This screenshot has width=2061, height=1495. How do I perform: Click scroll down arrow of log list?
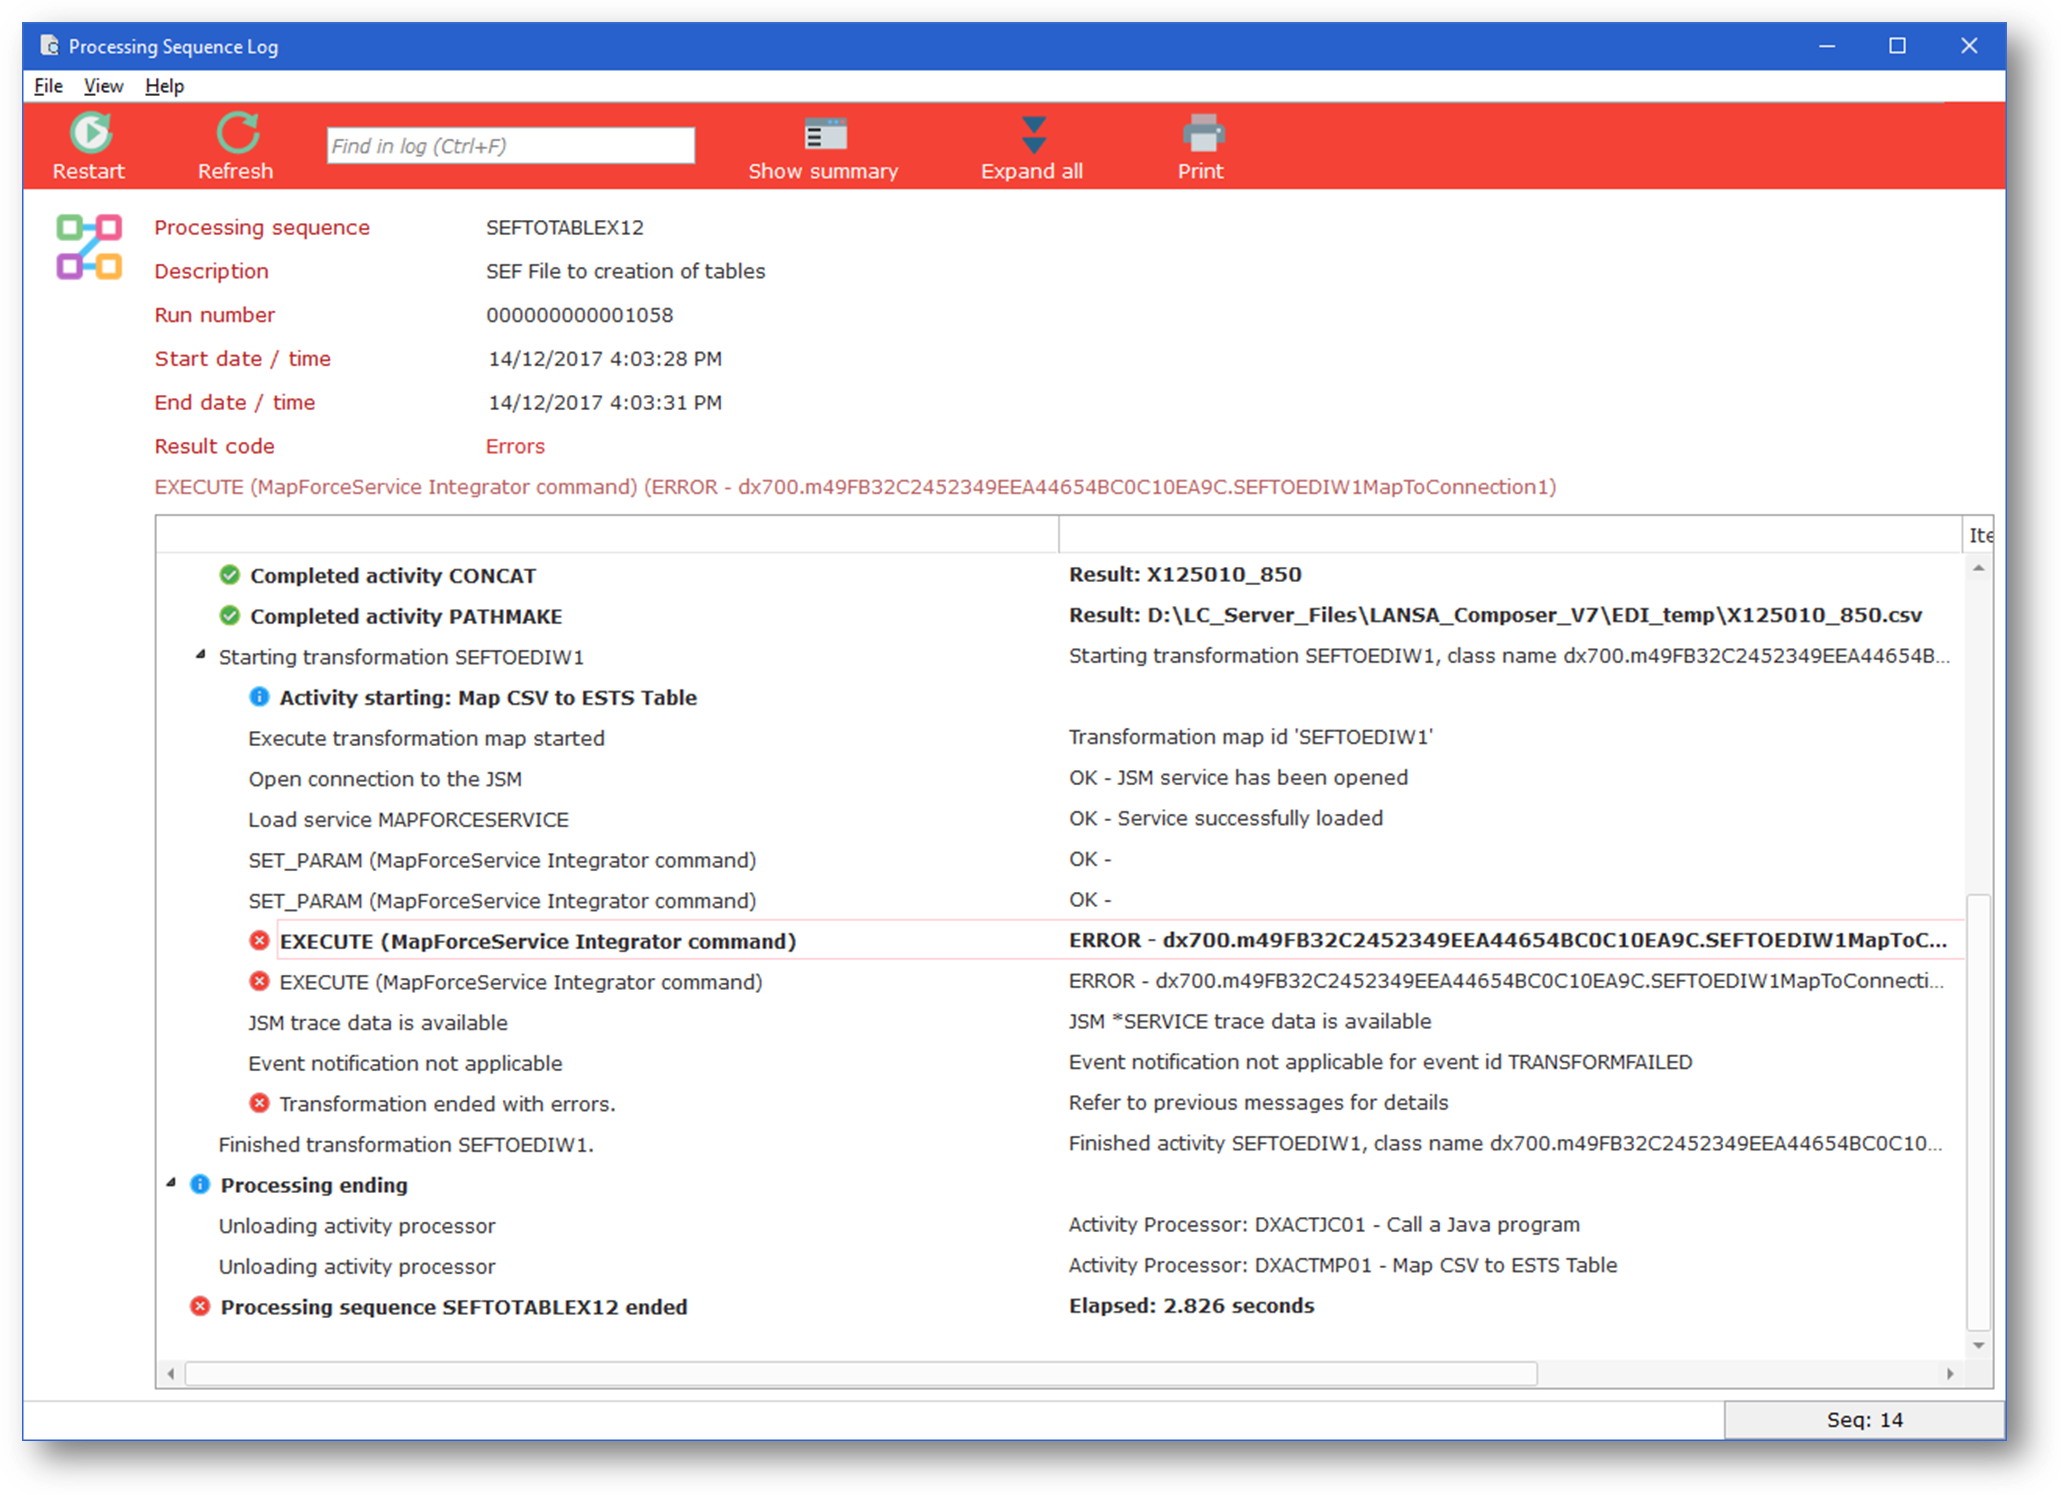1978,1345
